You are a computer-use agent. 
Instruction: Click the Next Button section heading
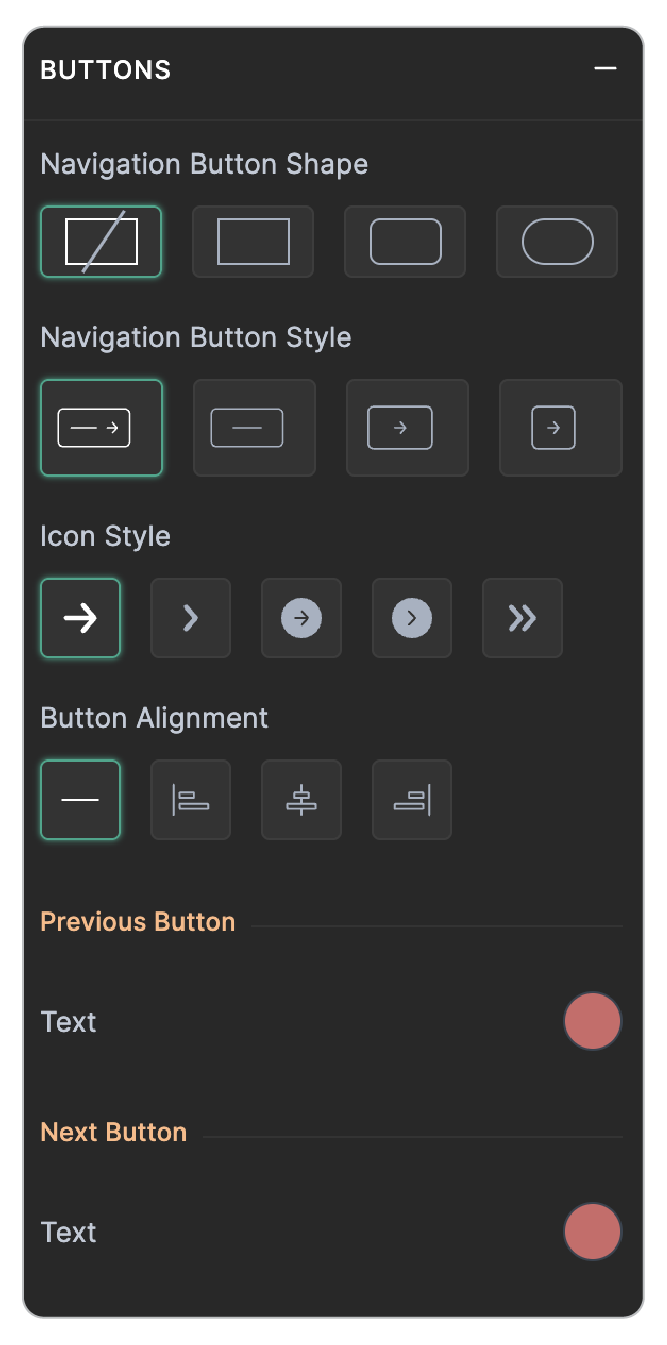coord(113,1131)
